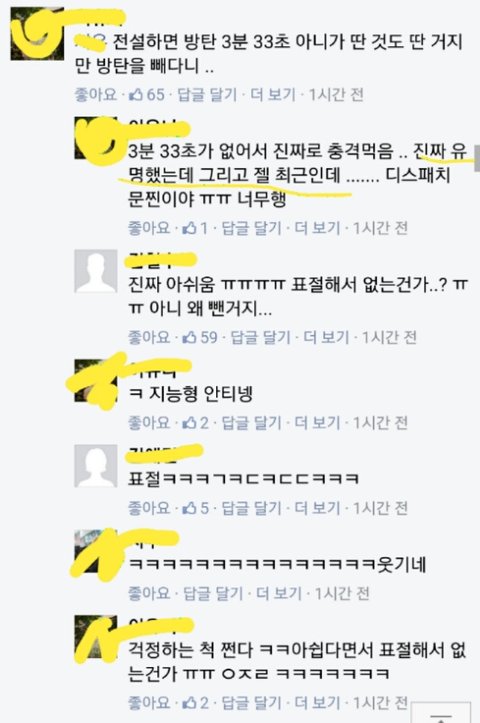Click thumbs-up icon under 지능형 안티넹 comment
This screenshot has width=480, height=723.
tap(190, 422)
